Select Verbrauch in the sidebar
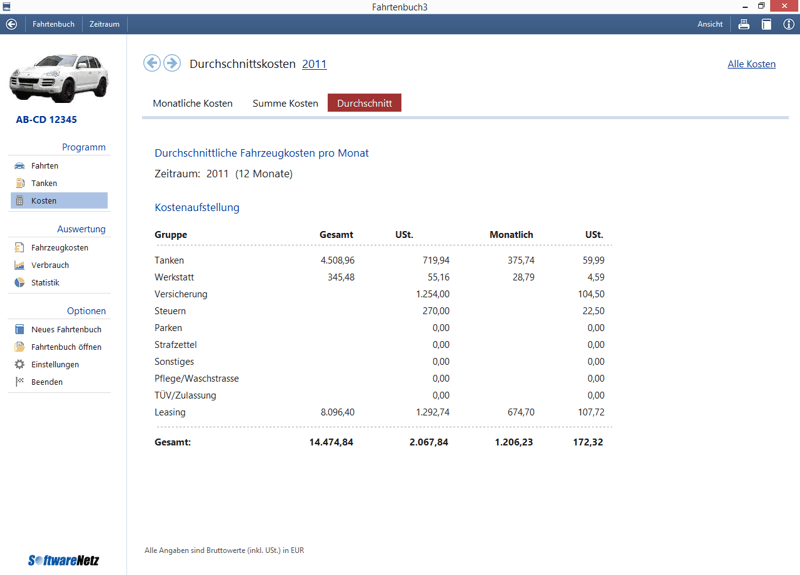The height and width of the screenshot is (575, 800). tap(50, 265)
